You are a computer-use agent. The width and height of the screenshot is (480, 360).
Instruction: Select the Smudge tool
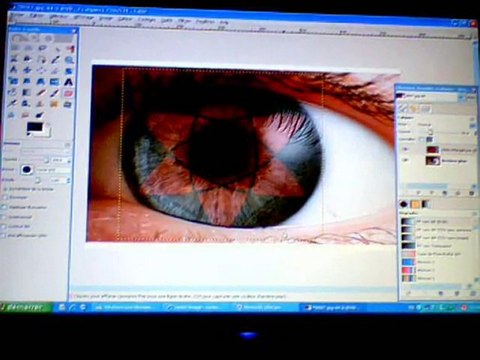[26, 115]
